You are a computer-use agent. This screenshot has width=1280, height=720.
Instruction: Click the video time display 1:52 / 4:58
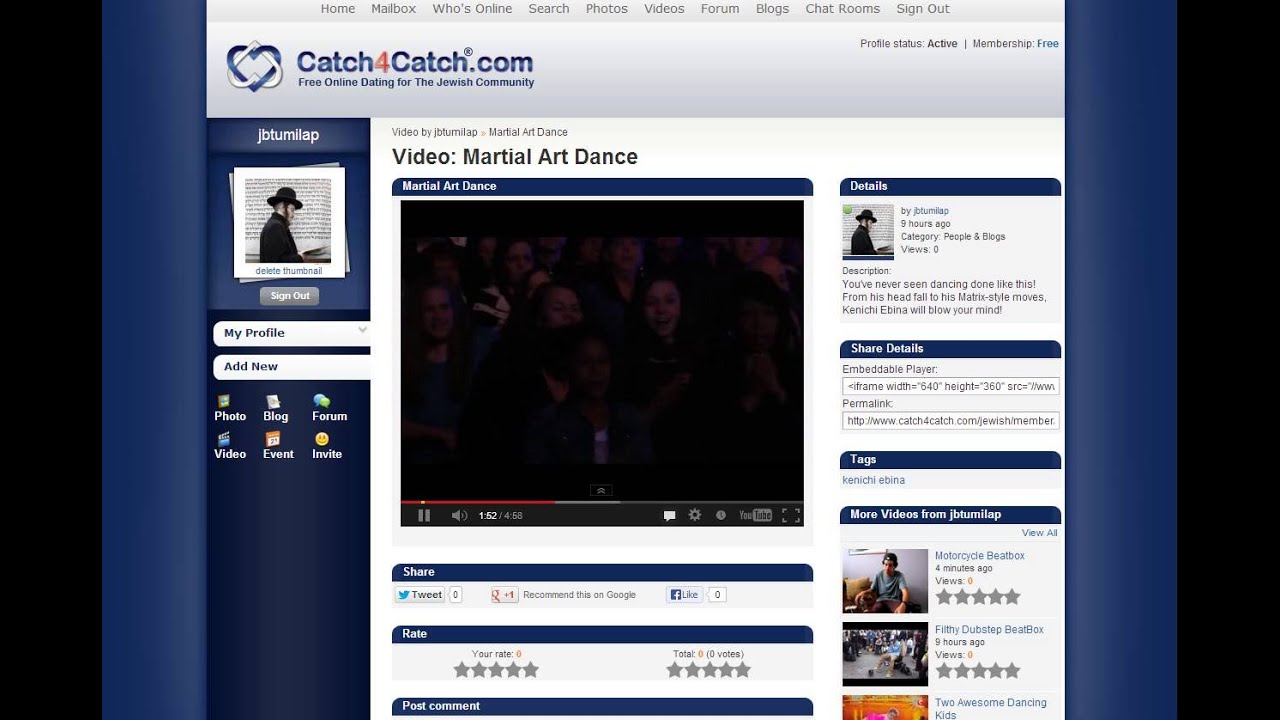coord(500,516)
